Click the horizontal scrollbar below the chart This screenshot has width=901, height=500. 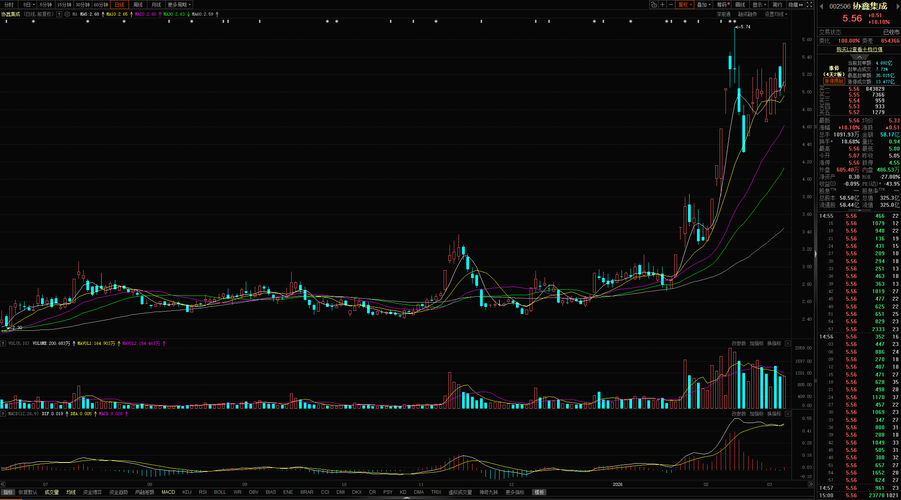pyautogui.click(x=406, y=484)
